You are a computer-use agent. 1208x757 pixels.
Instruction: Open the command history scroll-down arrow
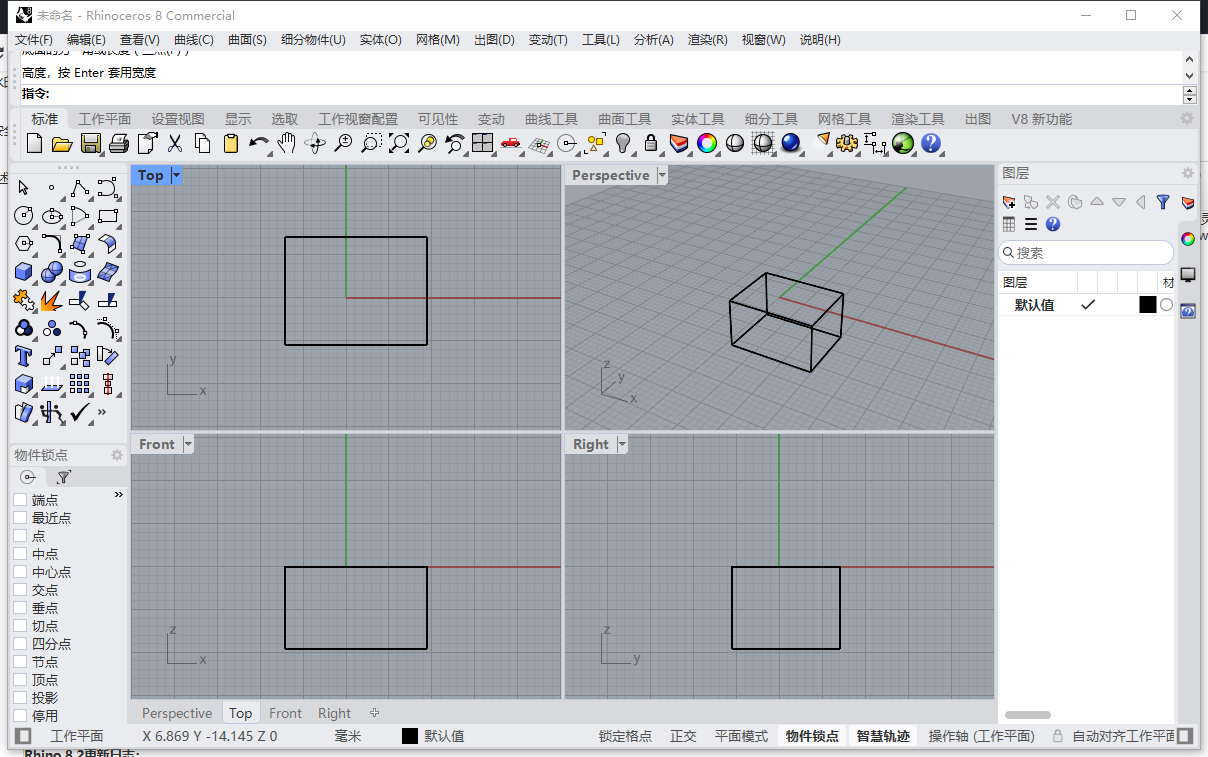pos(1189,75)
